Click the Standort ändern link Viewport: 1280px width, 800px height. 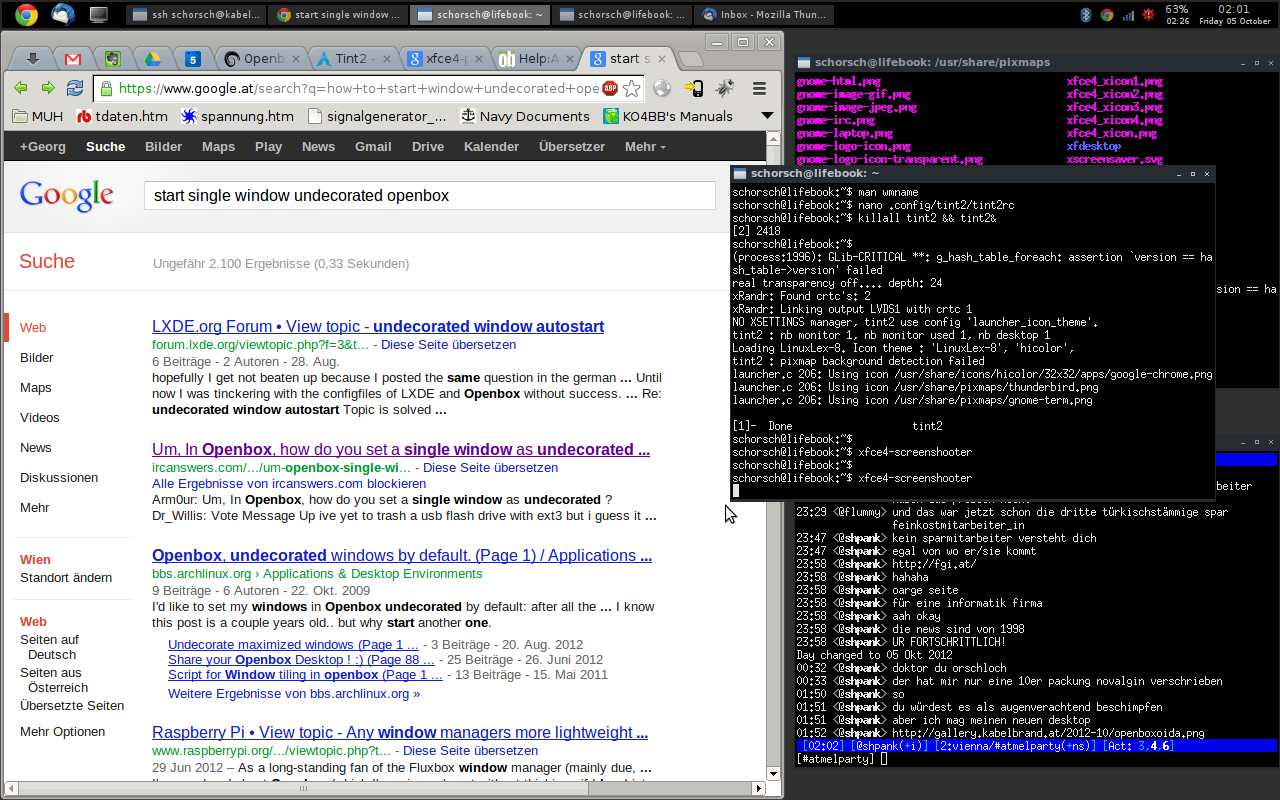[x=66, y=577]
